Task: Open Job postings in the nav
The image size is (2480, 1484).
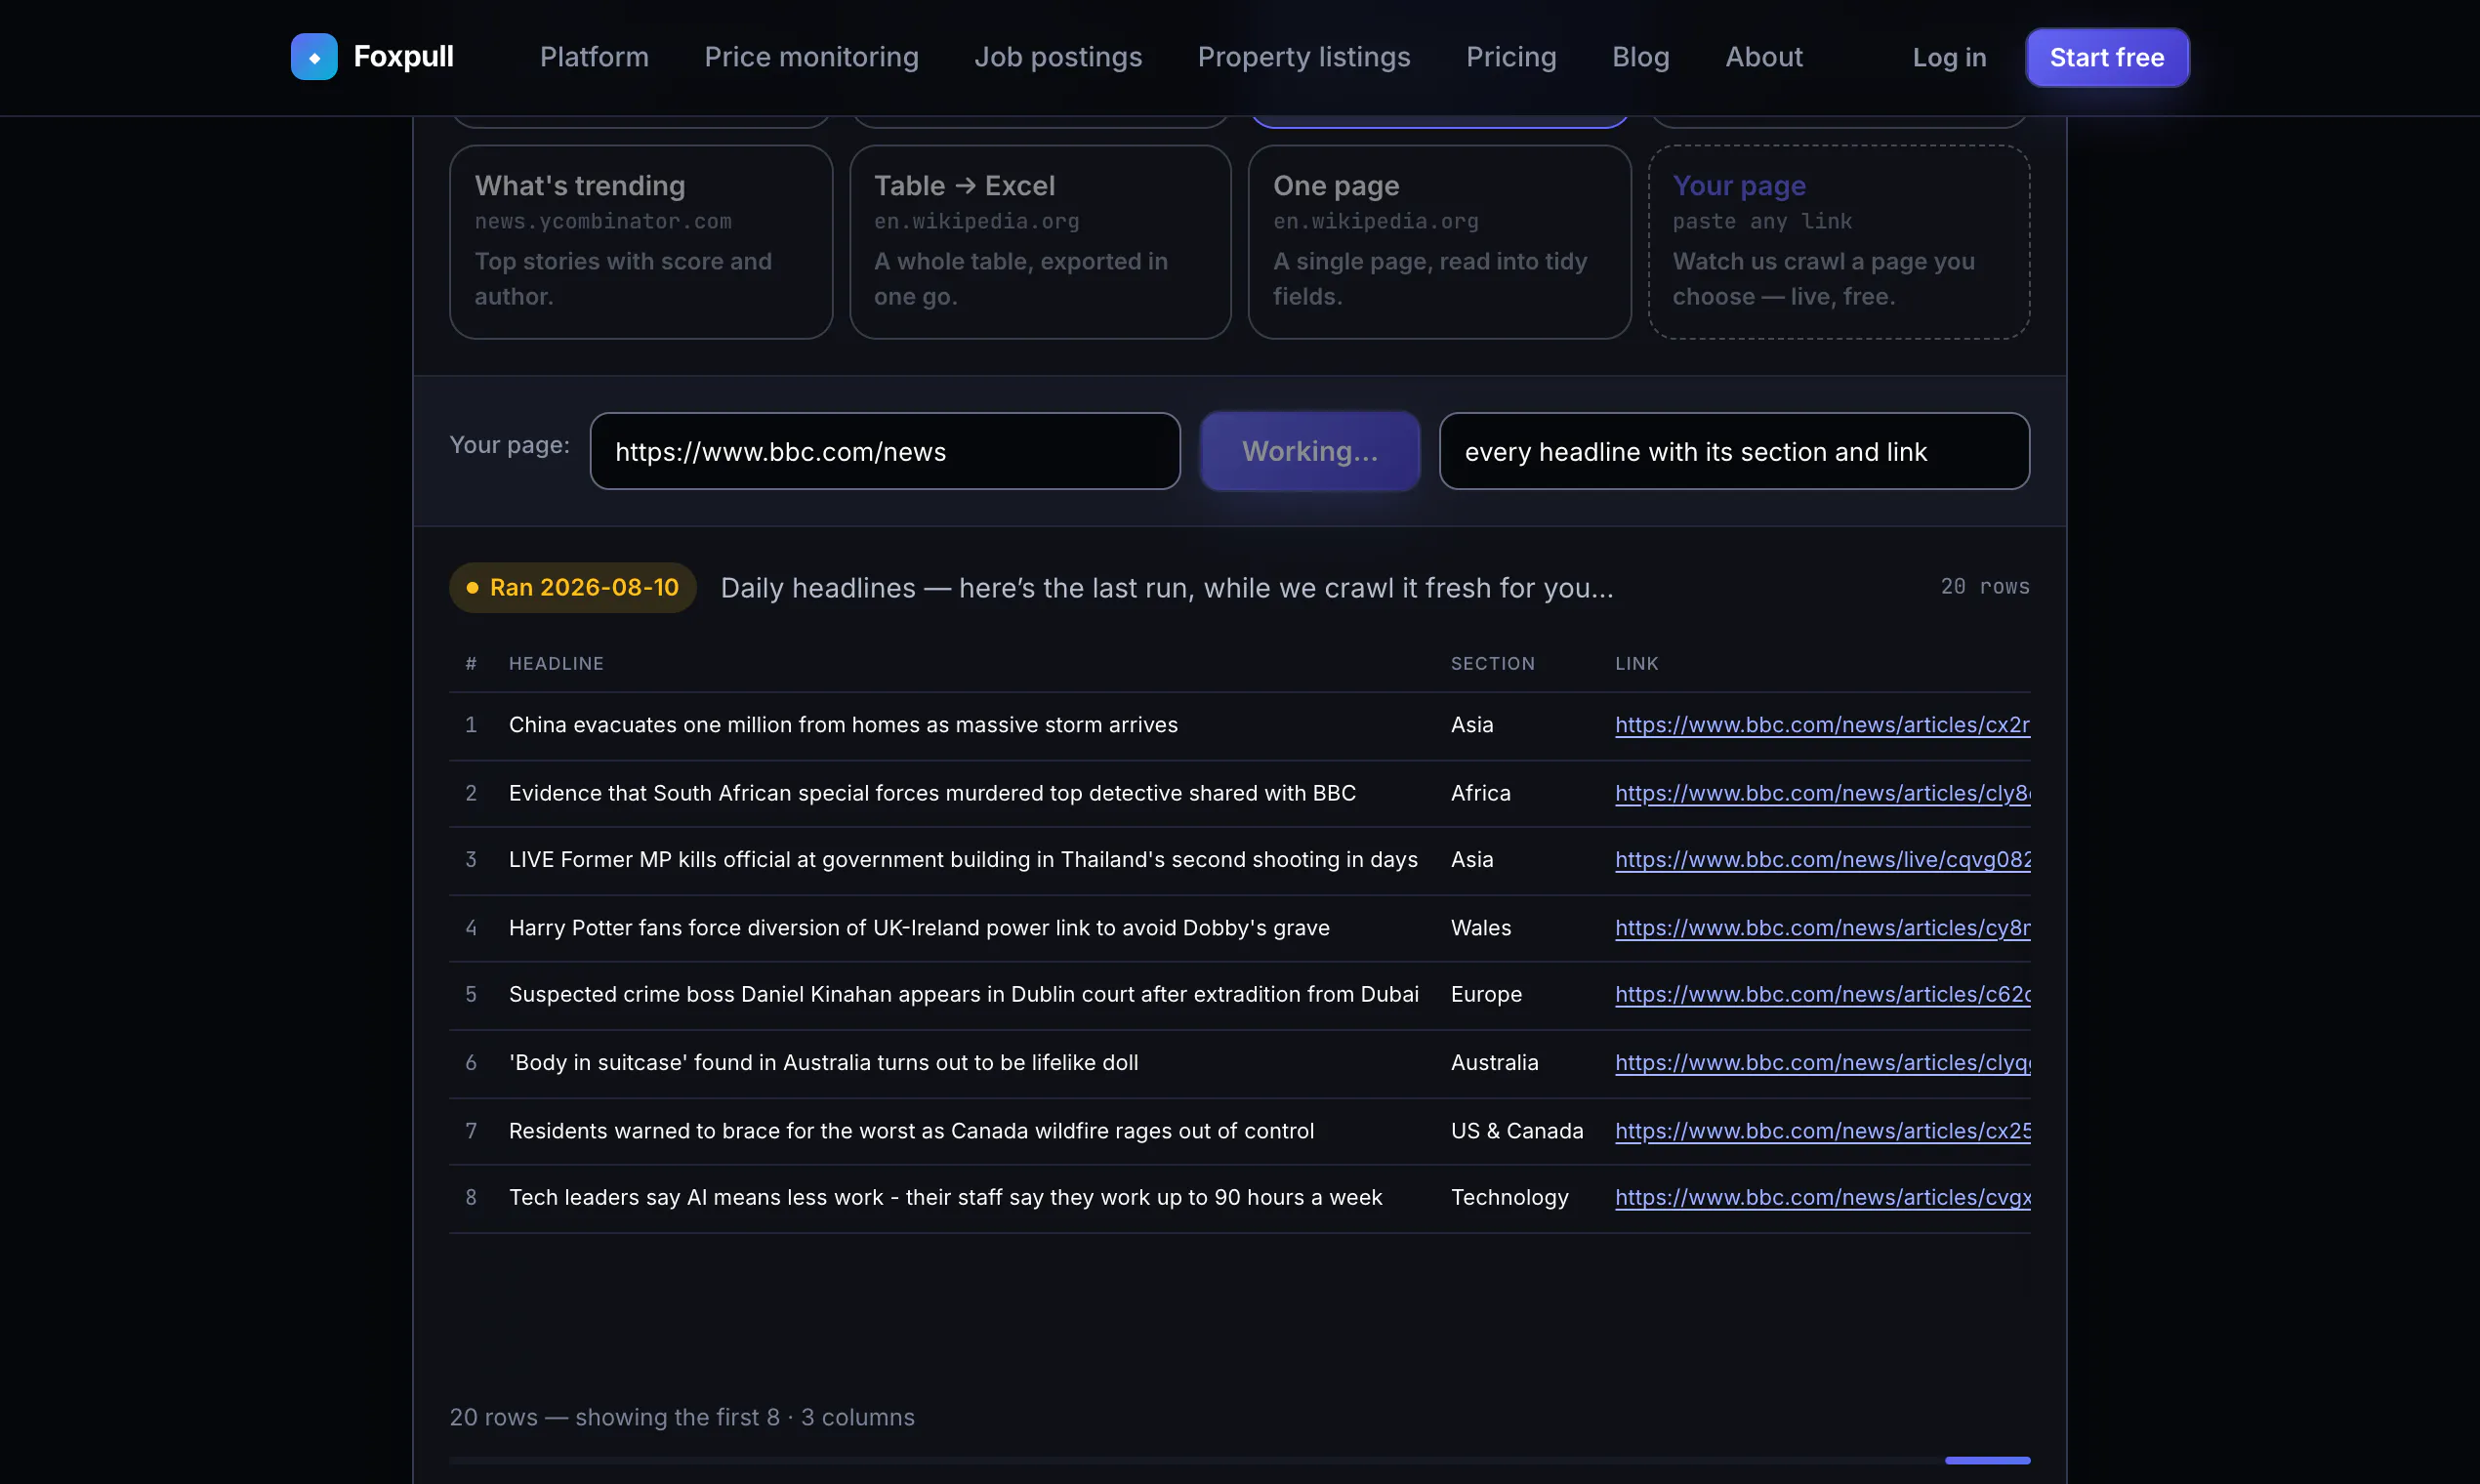Action: [1058, 57]
